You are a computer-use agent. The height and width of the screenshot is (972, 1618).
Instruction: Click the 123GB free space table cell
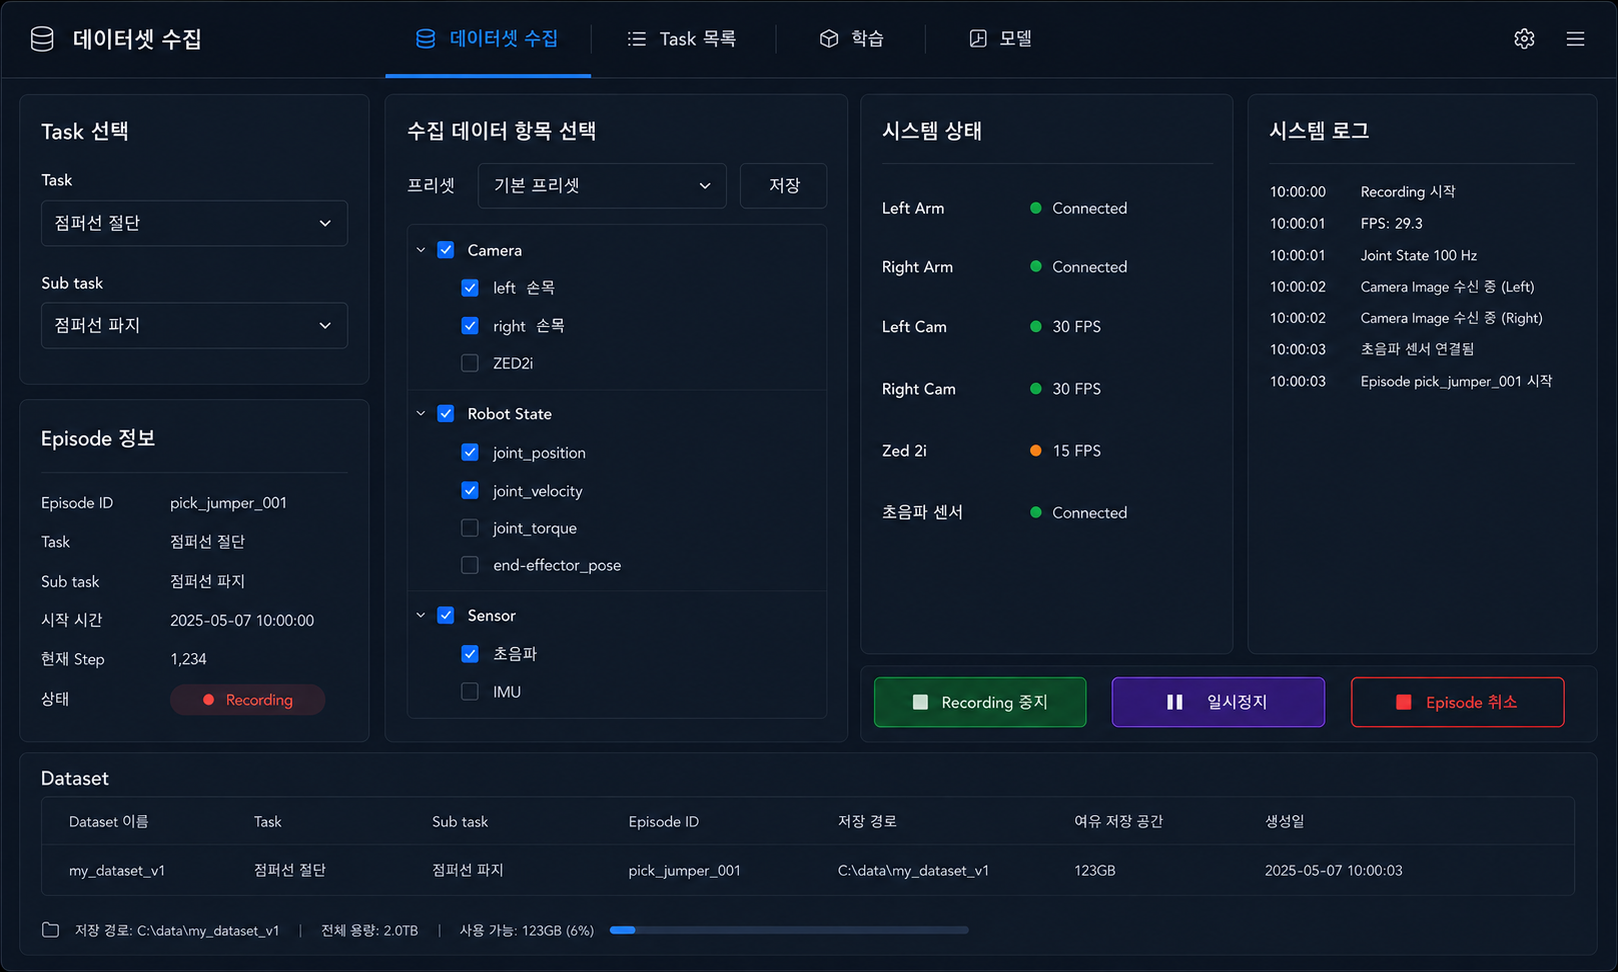(x=1094, y=871)
